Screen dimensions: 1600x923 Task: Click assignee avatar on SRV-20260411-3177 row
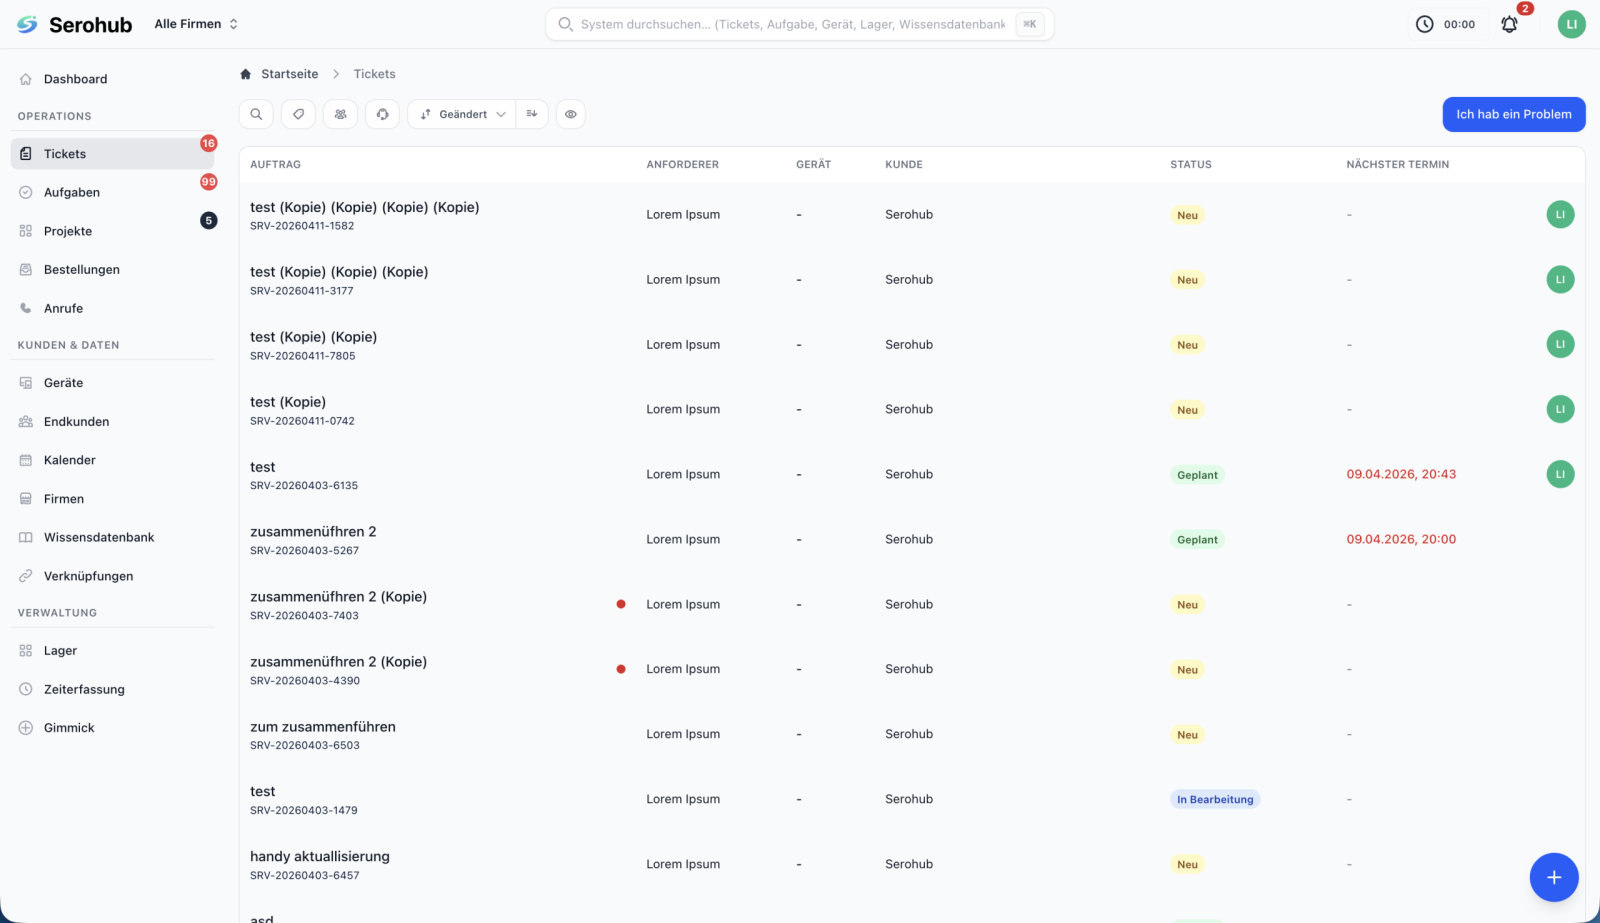[1559, 279]
